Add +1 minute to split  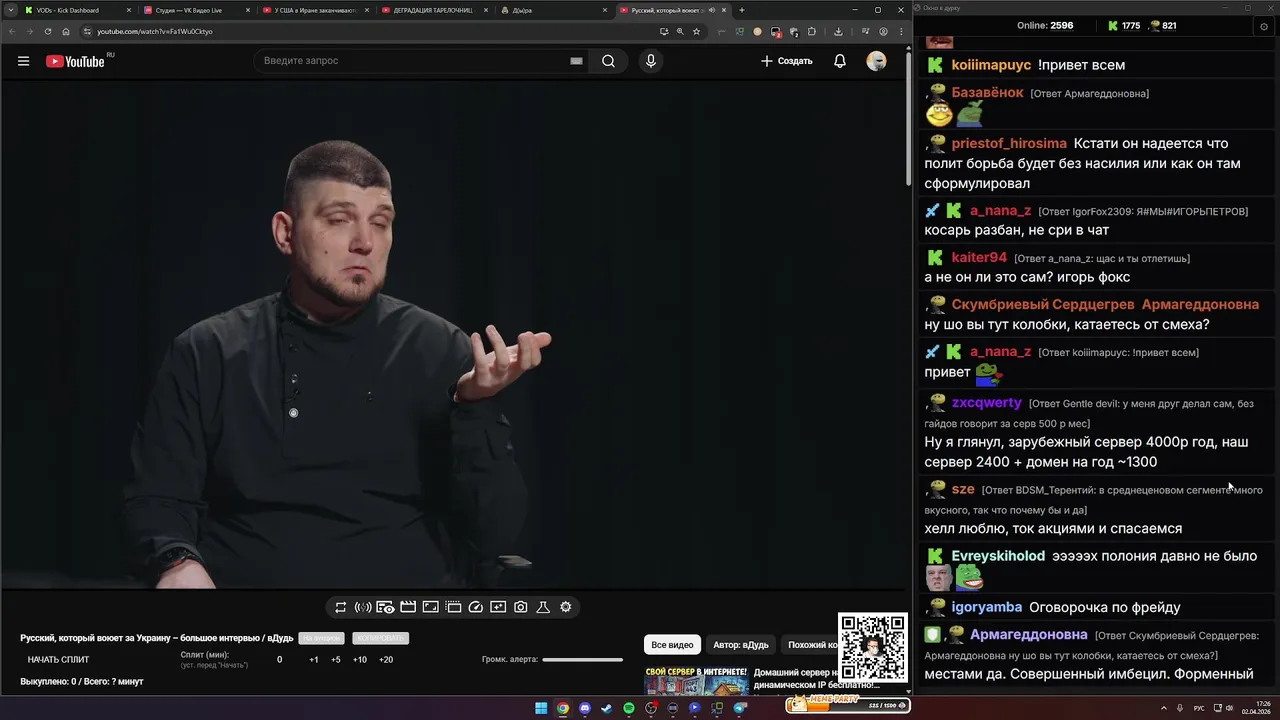coord(314,660)
